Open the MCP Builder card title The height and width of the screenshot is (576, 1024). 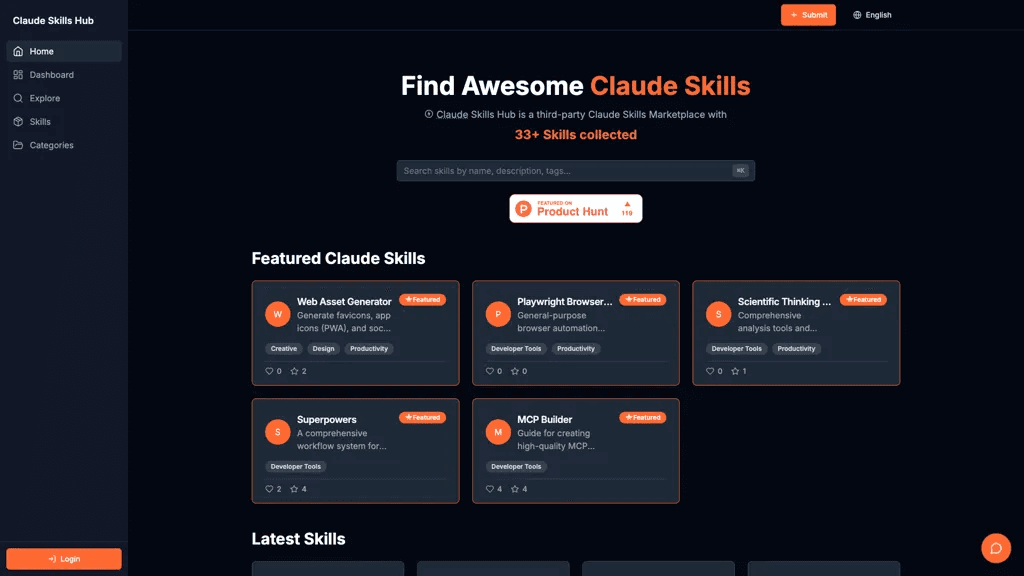click(545, 420)
